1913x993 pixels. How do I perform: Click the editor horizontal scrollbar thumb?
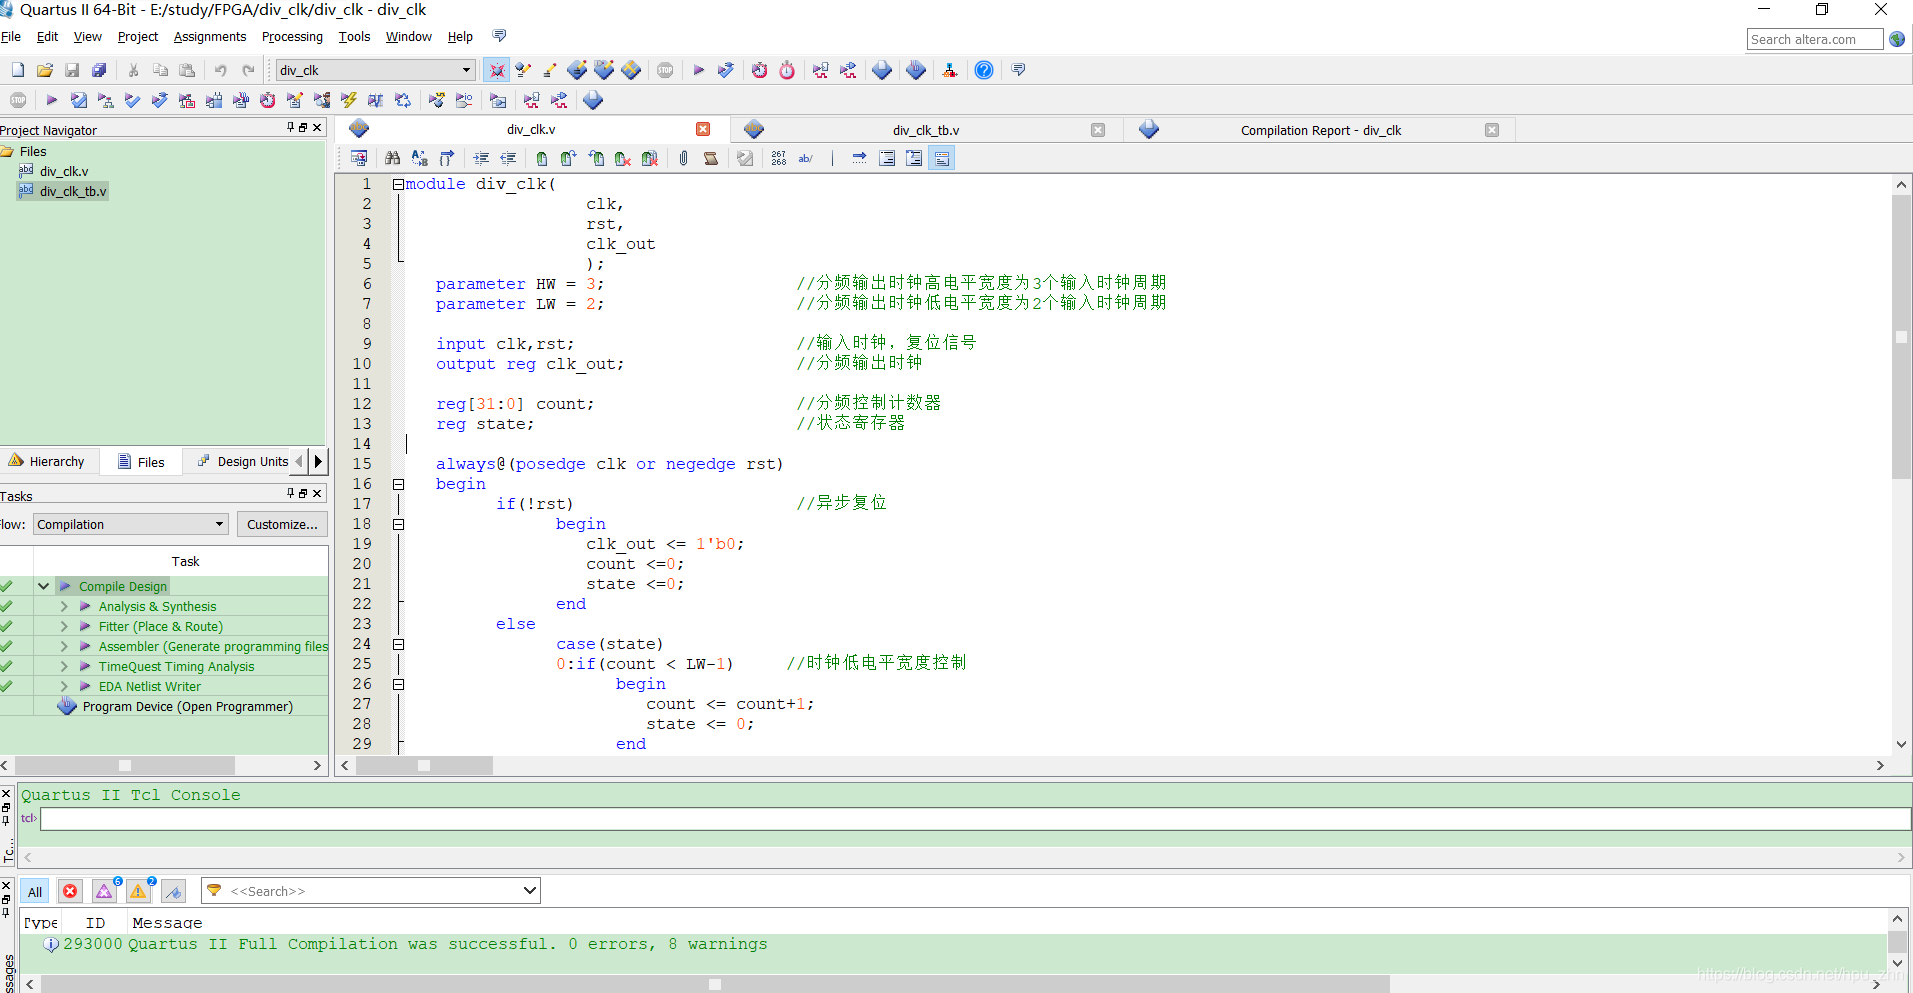424,765
